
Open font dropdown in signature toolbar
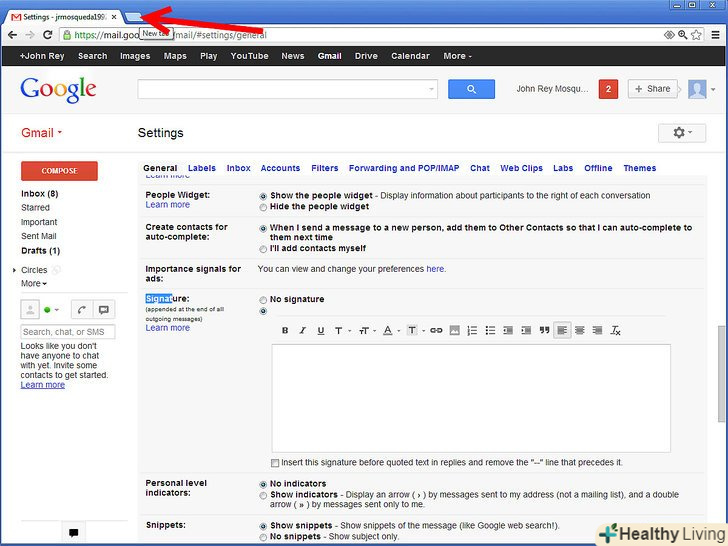pyautogui.click(x=342, y=331)
